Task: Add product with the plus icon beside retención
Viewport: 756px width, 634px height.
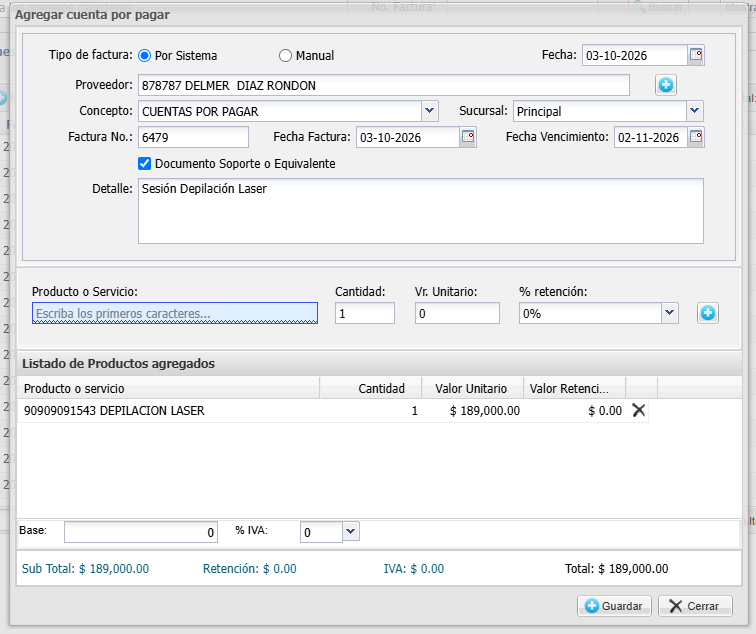Action: [x=708, y=313]
